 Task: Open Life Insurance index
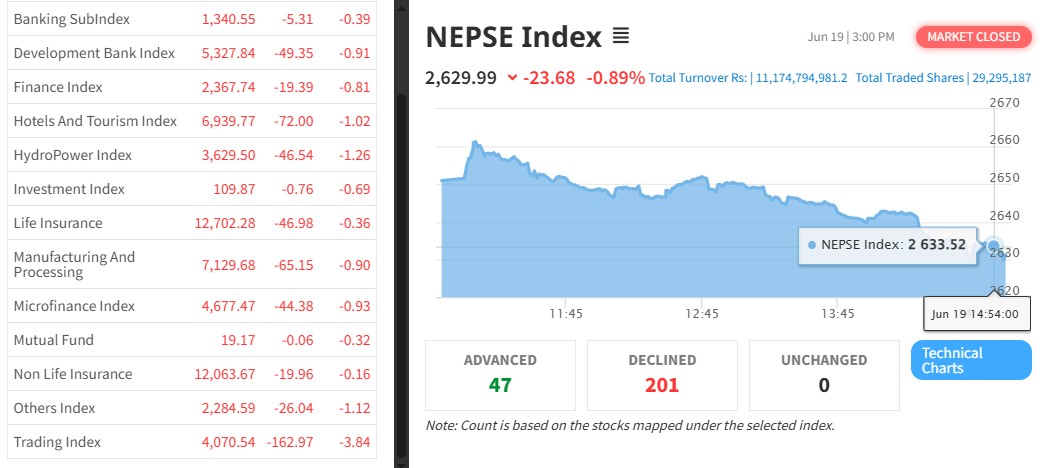58,223
